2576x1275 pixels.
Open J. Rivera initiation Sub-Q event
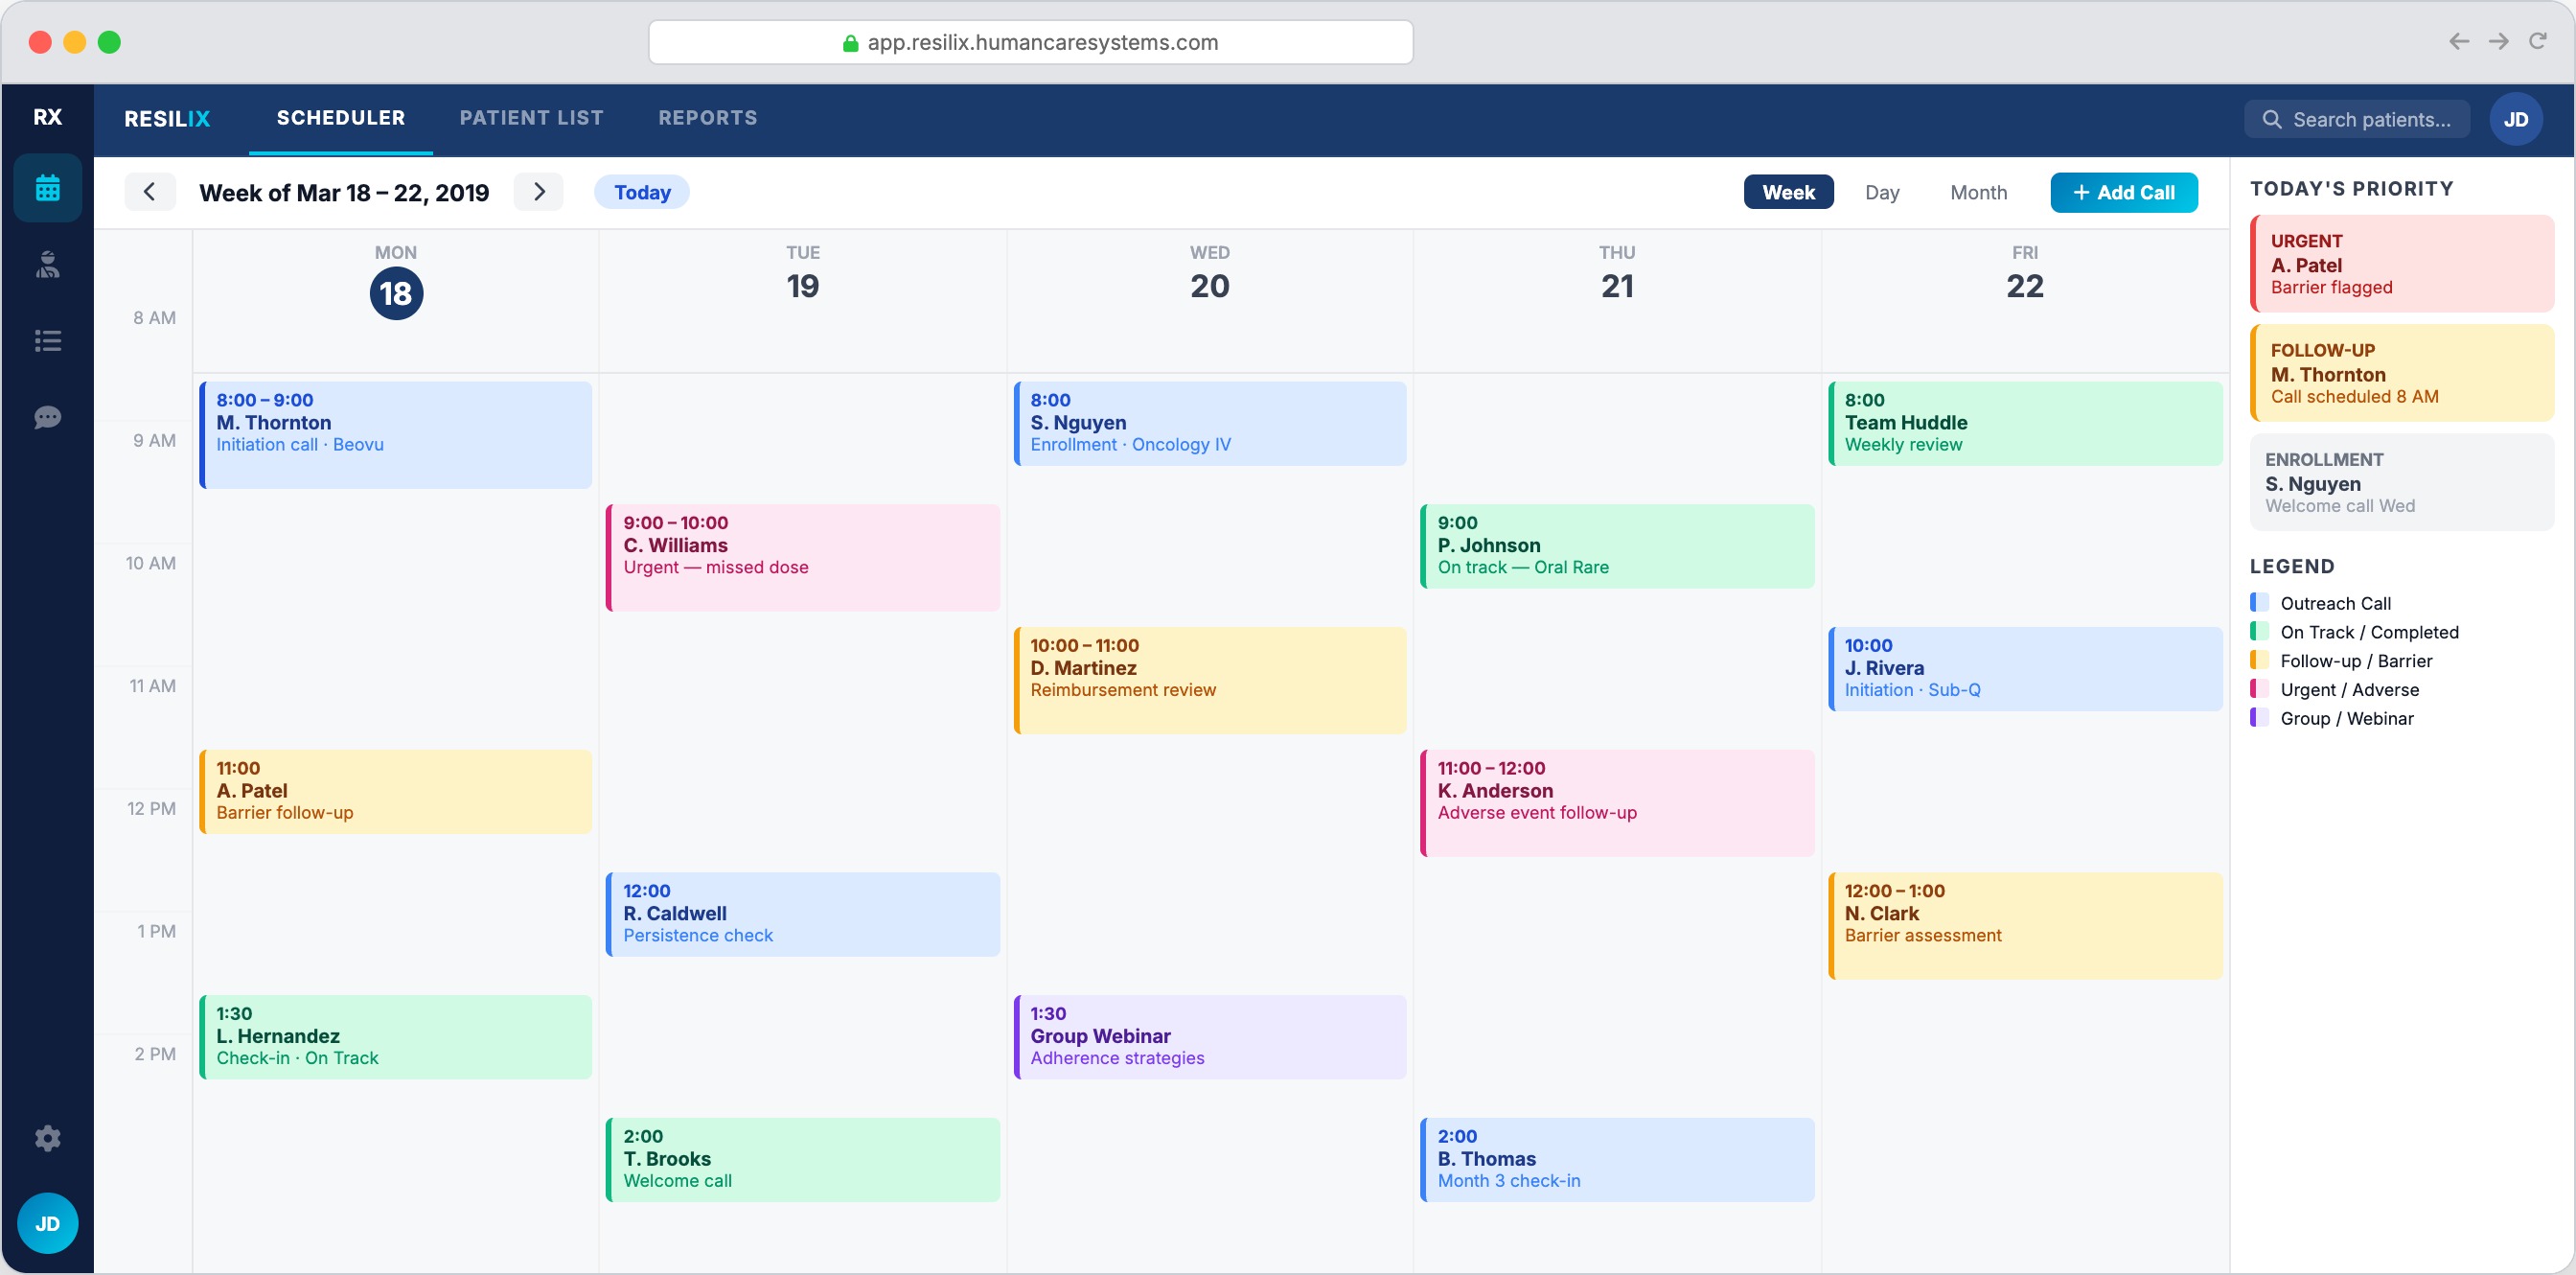click(2025, 669)
